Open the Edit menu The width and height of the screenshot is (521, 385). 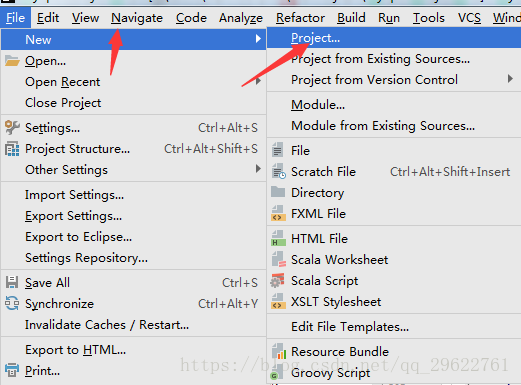[x=48, y=18]
